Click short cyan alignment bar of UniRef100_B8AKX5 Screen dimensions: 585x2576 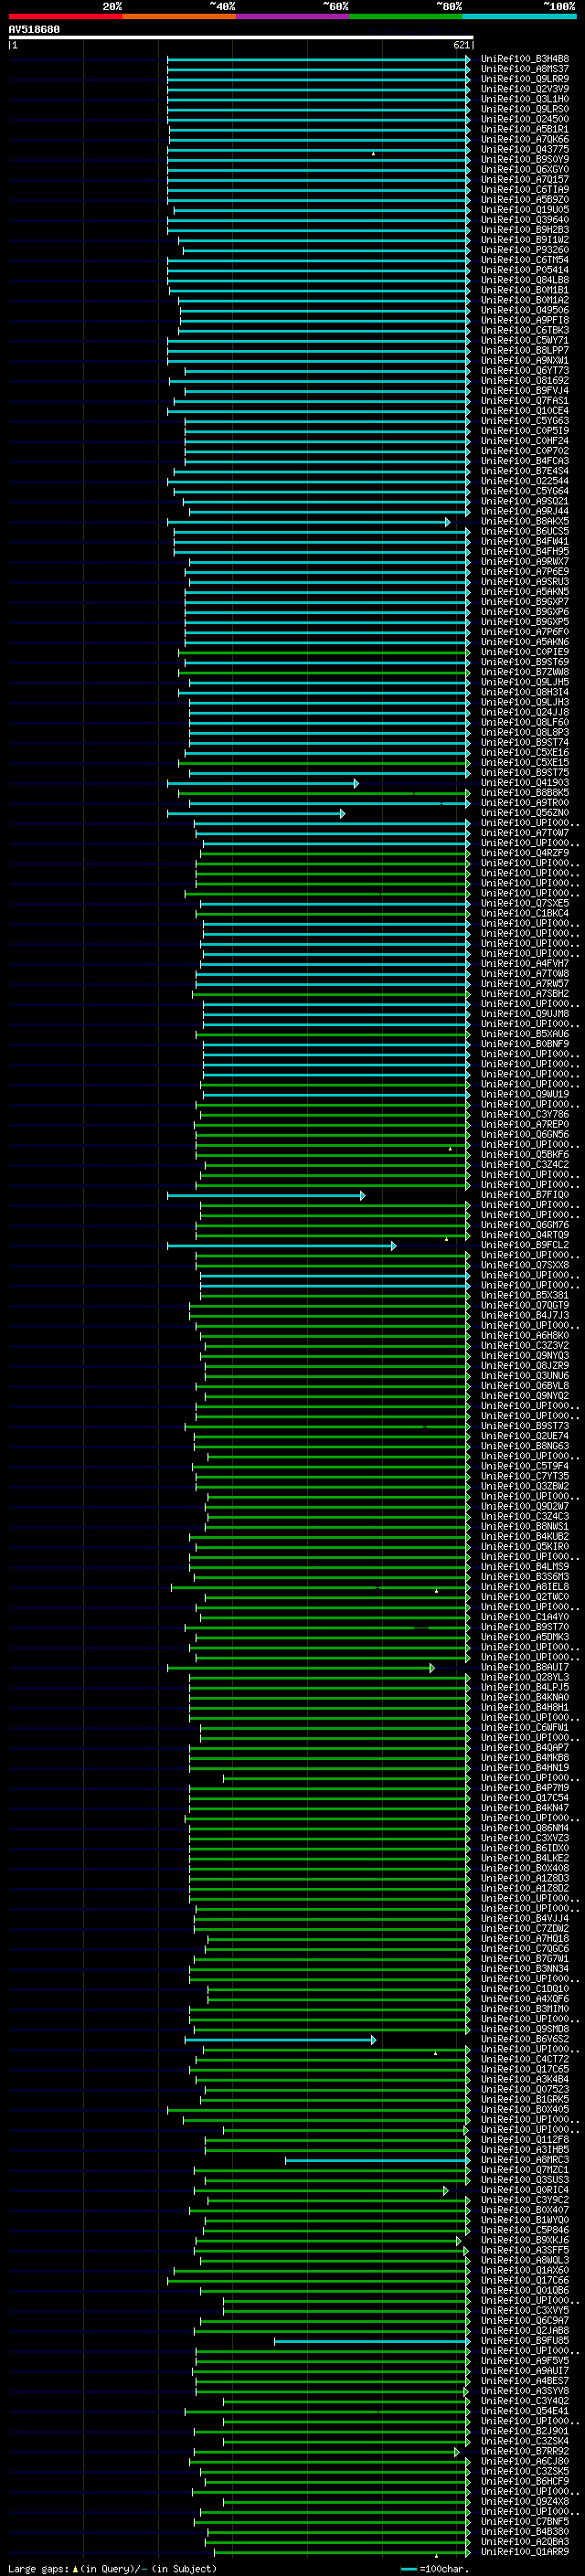coord(308,522)
